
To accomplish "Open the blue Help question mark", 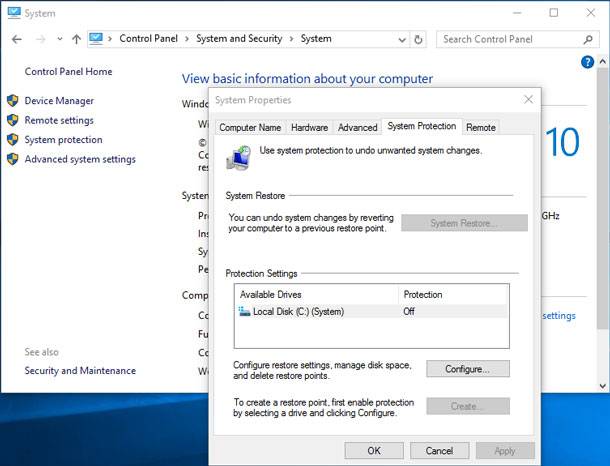I will (x=587, y=62).
